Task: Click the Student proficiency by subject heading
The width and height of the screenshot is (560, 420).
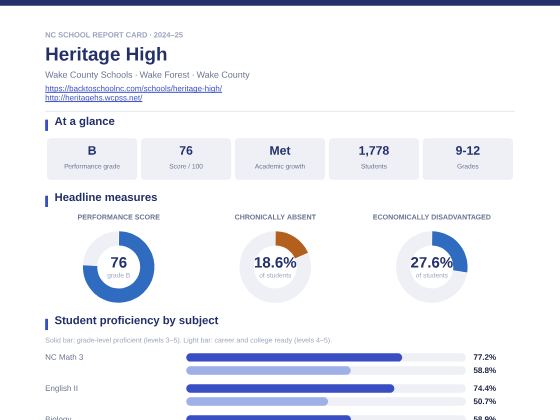Action: [x=136, y=320]
